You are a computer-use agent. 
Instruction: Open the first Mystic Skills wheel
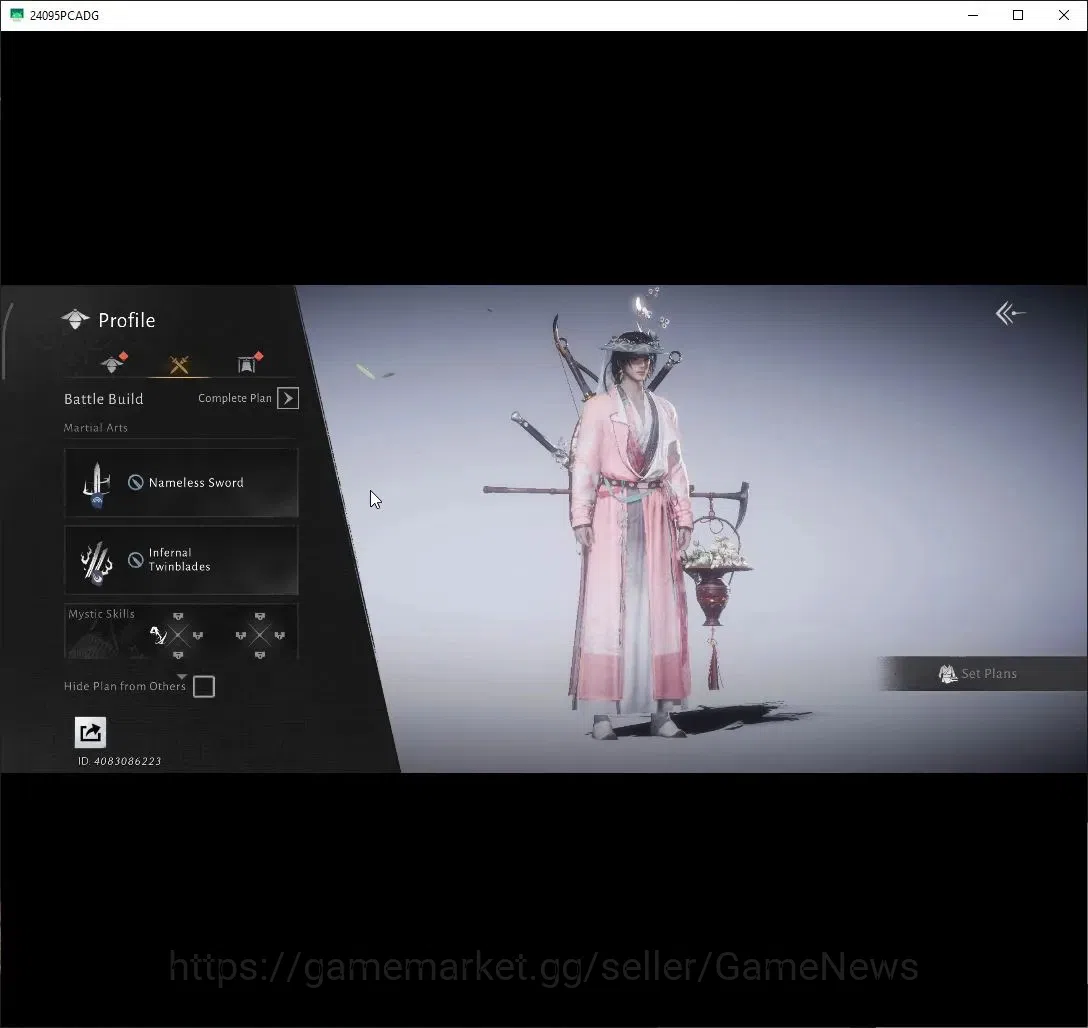tap(178, 635)
